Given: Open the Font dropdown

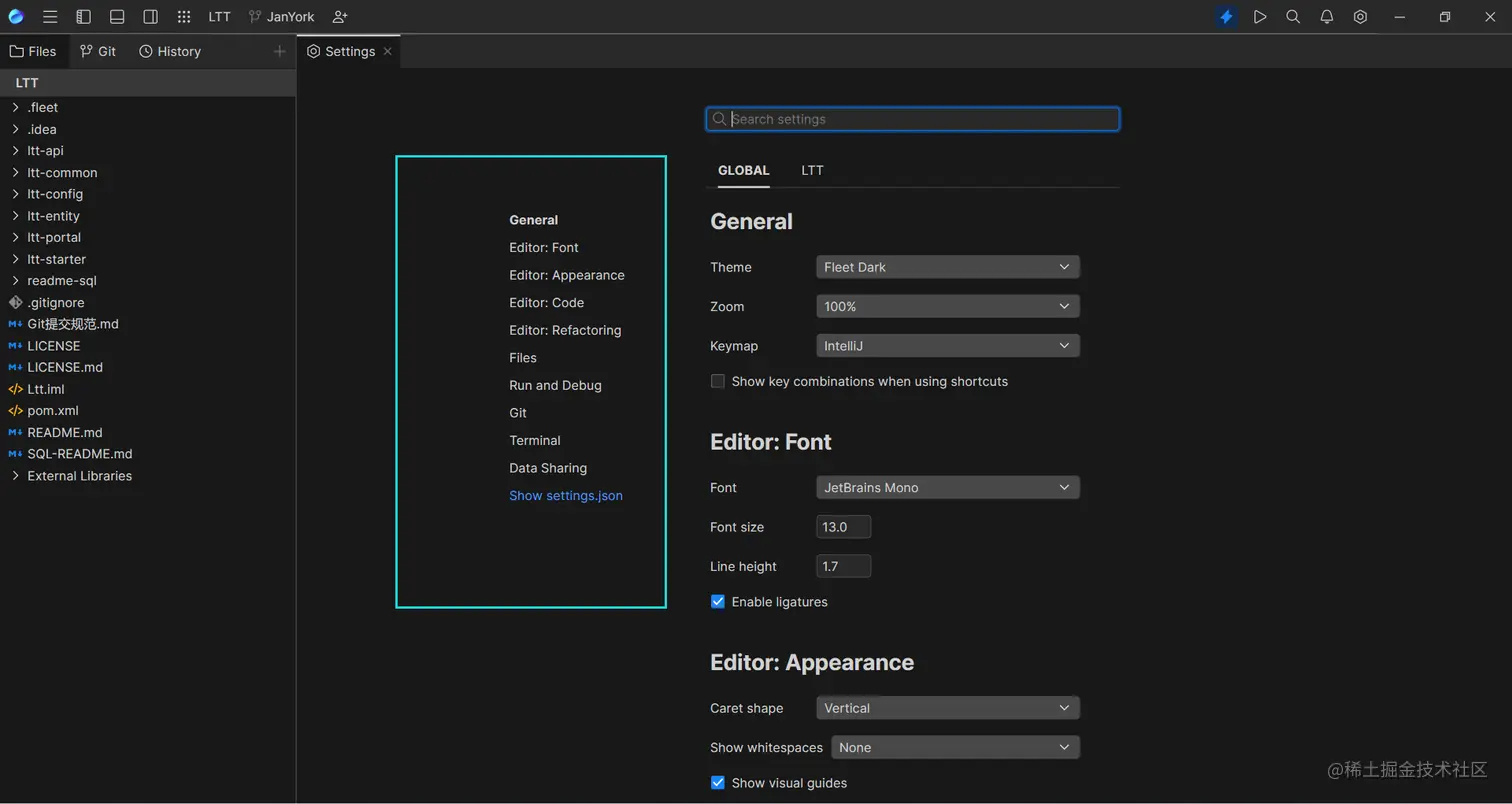Looking at the screenshot, I should (948, 488).
